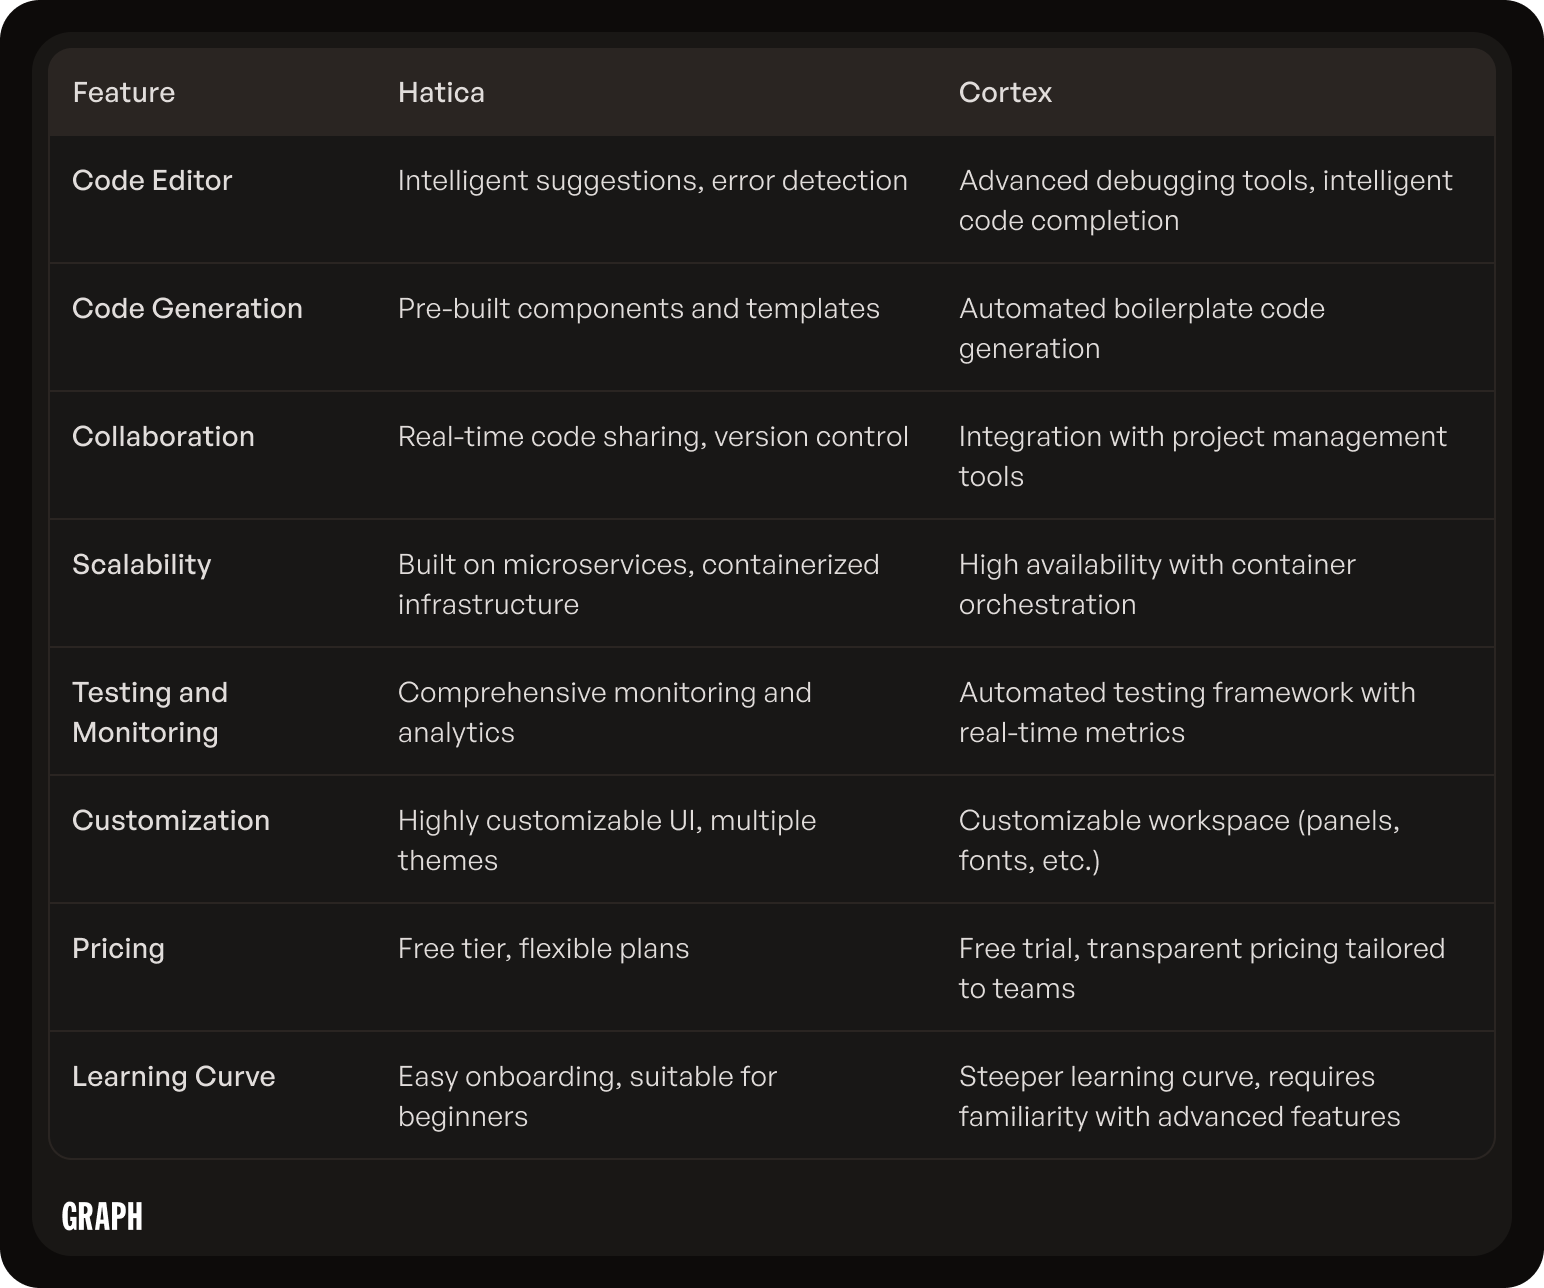This screenshot has height=1288, width=1544.
Task: Select "Intelligent suggestions, error detection" cell
Action: coord(653,181)
